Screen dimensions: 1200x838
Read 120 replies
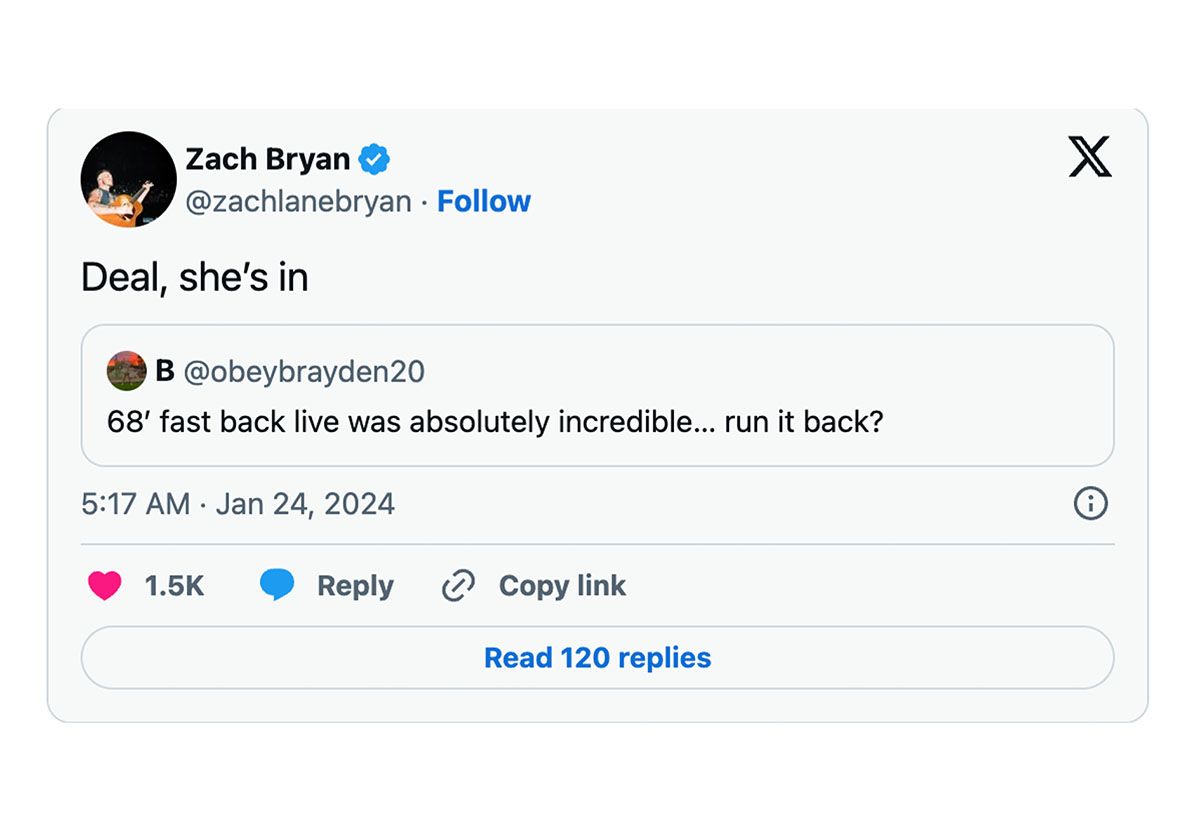coord(598,657)
